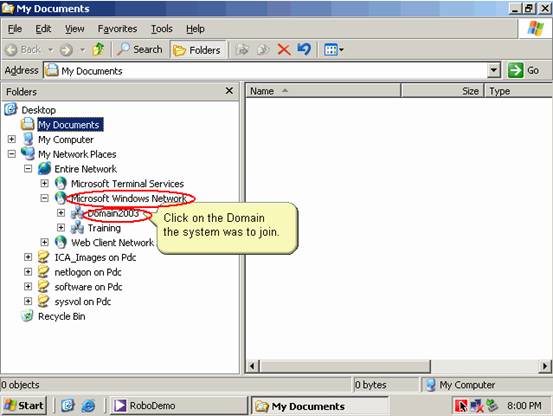This screenshot has width=553, height=416.
Task: Open the Help menu
Action: click(195, 29)
